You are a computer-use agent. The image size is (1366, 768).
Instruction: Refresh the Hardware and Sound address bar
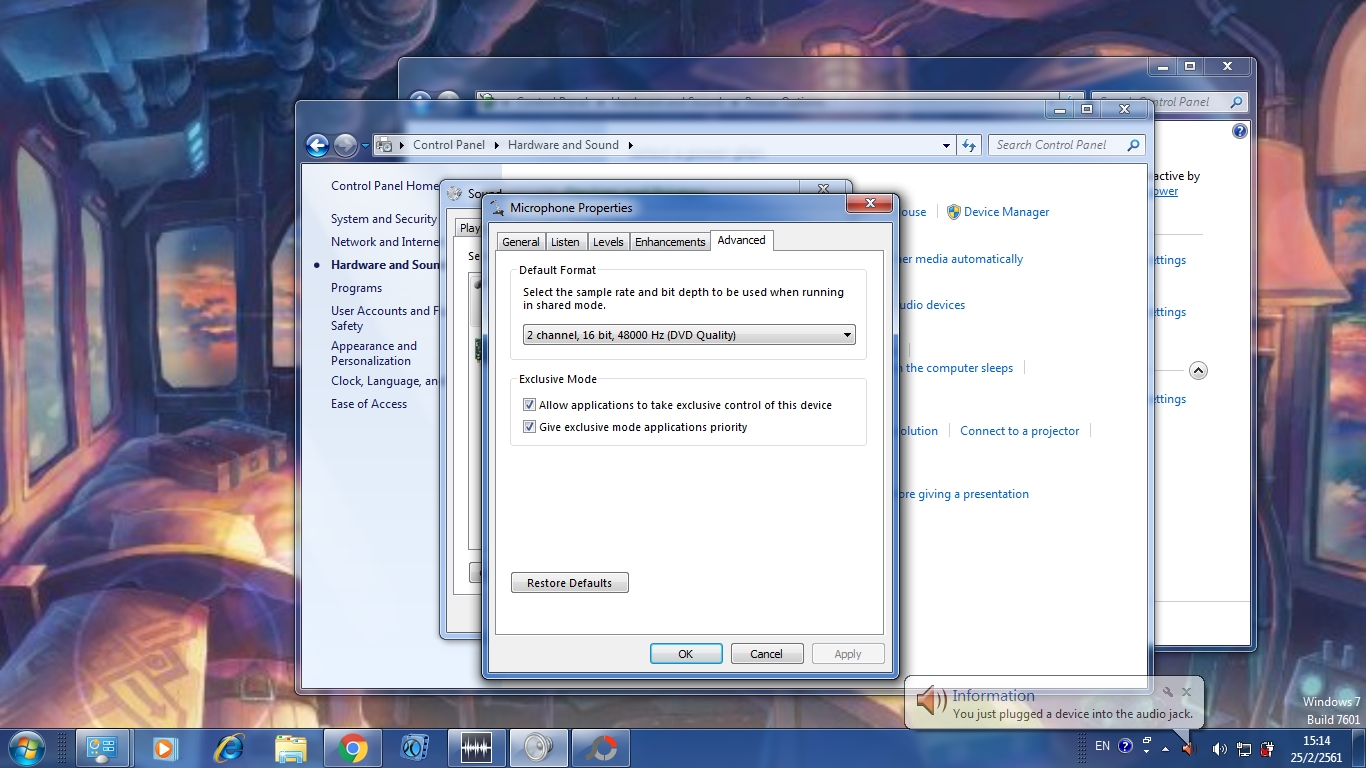coord(968,145)
